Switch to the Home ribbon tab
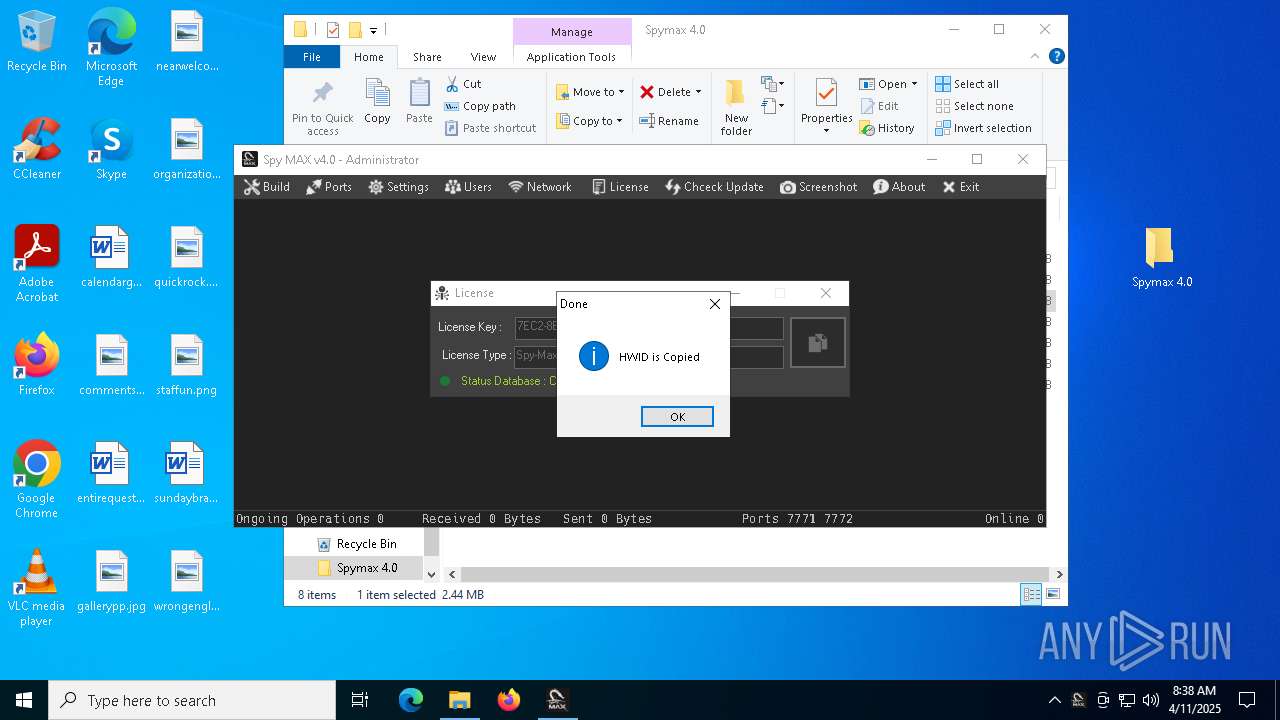This screenshot has height=720, width=1280. coord(369,57)
